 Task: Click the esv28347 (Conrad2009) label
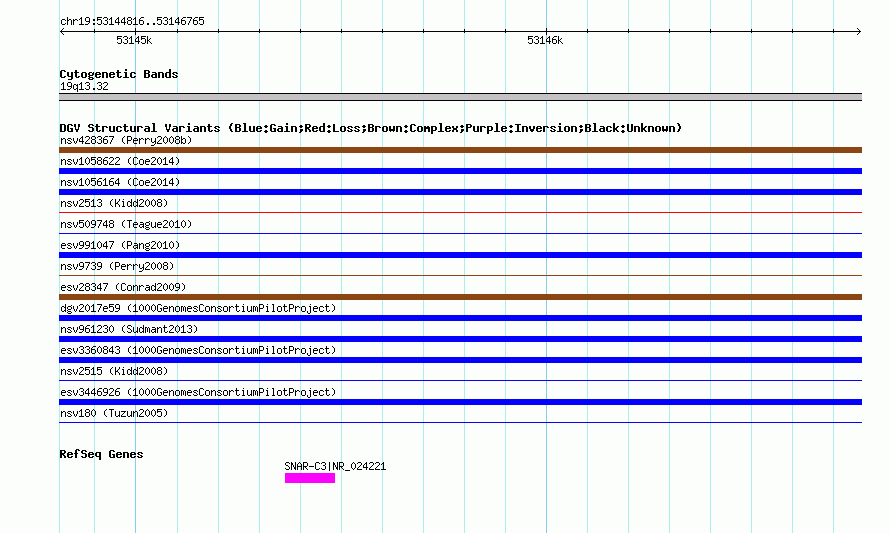coord(123,287)
